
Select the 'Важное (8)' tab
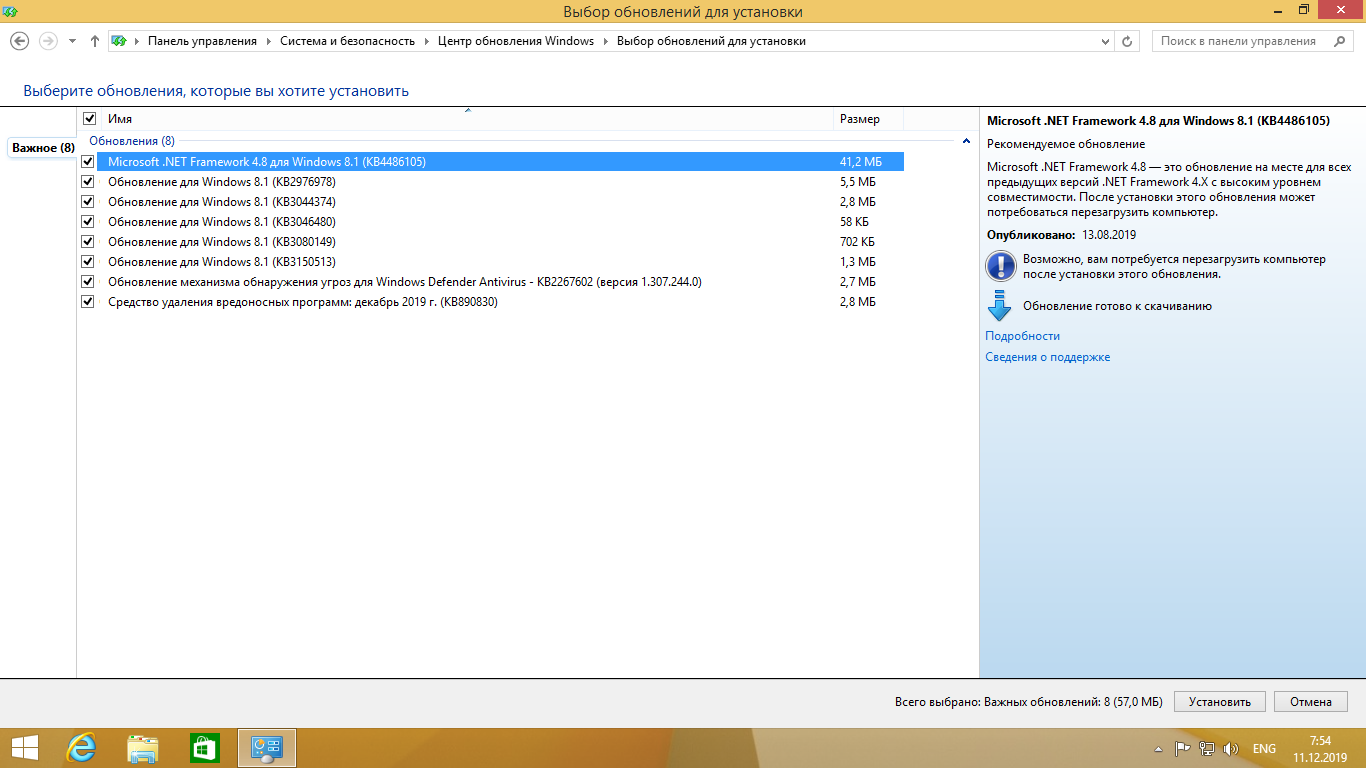click(42, 148)
